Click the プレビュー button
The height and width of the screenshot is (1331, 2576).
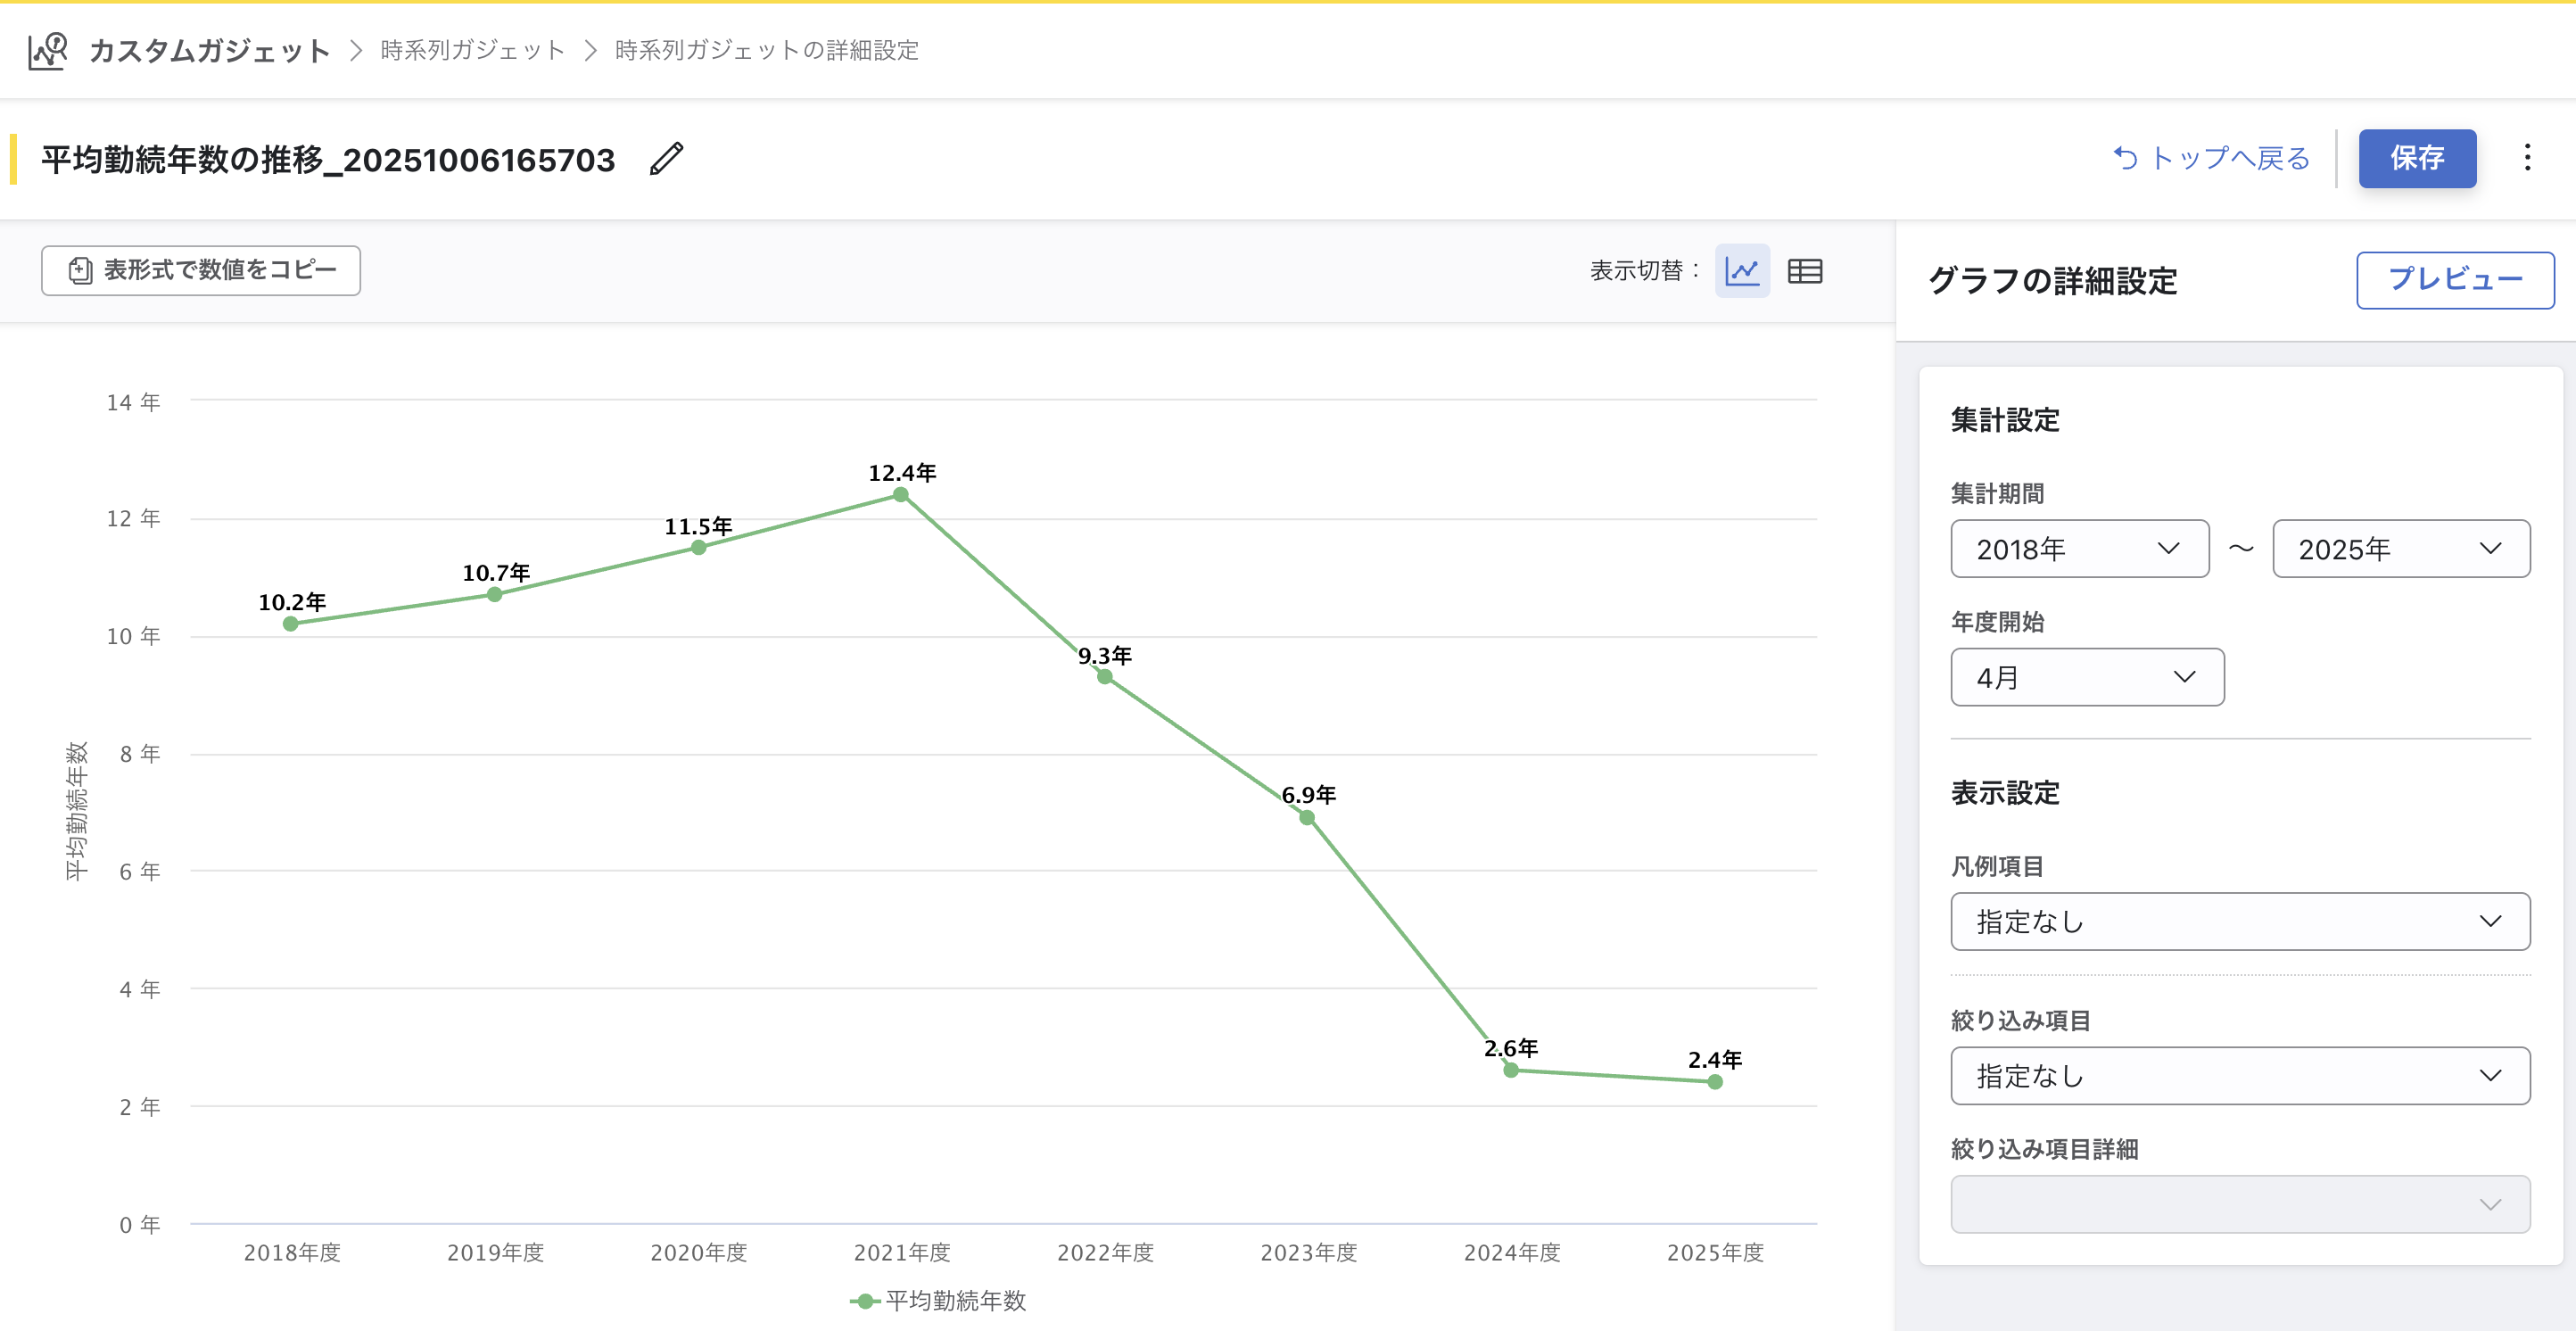pyautogui.click(x=2454, y=280)
